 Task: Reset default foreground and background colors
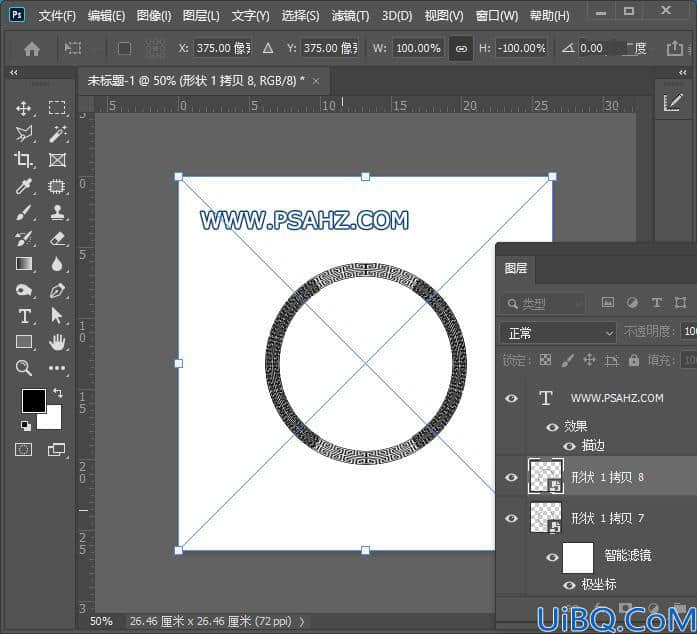pos(26,426)
